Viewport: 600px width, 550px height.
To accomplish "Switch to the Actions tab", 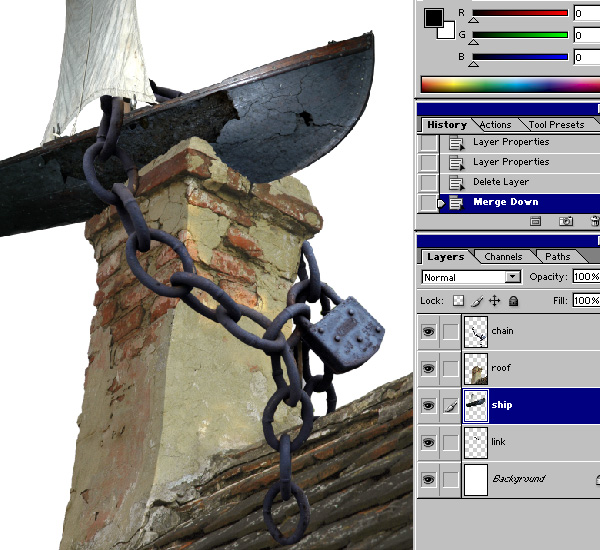I will pyautogui.click(x=495, y=125).
